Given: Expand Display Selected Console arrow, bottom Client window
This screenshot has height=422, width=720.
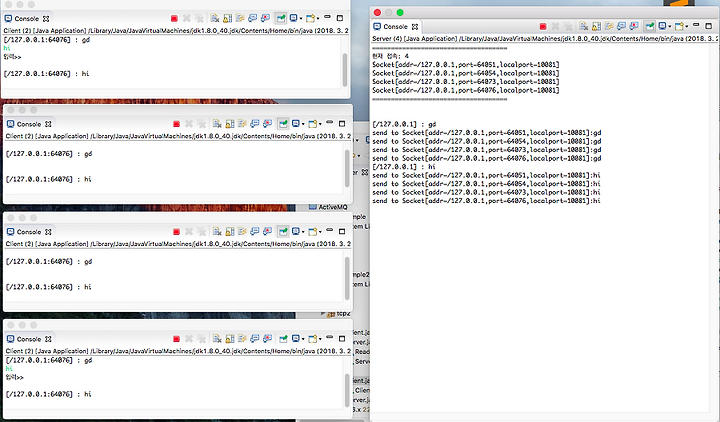Looking at the screenshot, I should click(x=303, y=339).
